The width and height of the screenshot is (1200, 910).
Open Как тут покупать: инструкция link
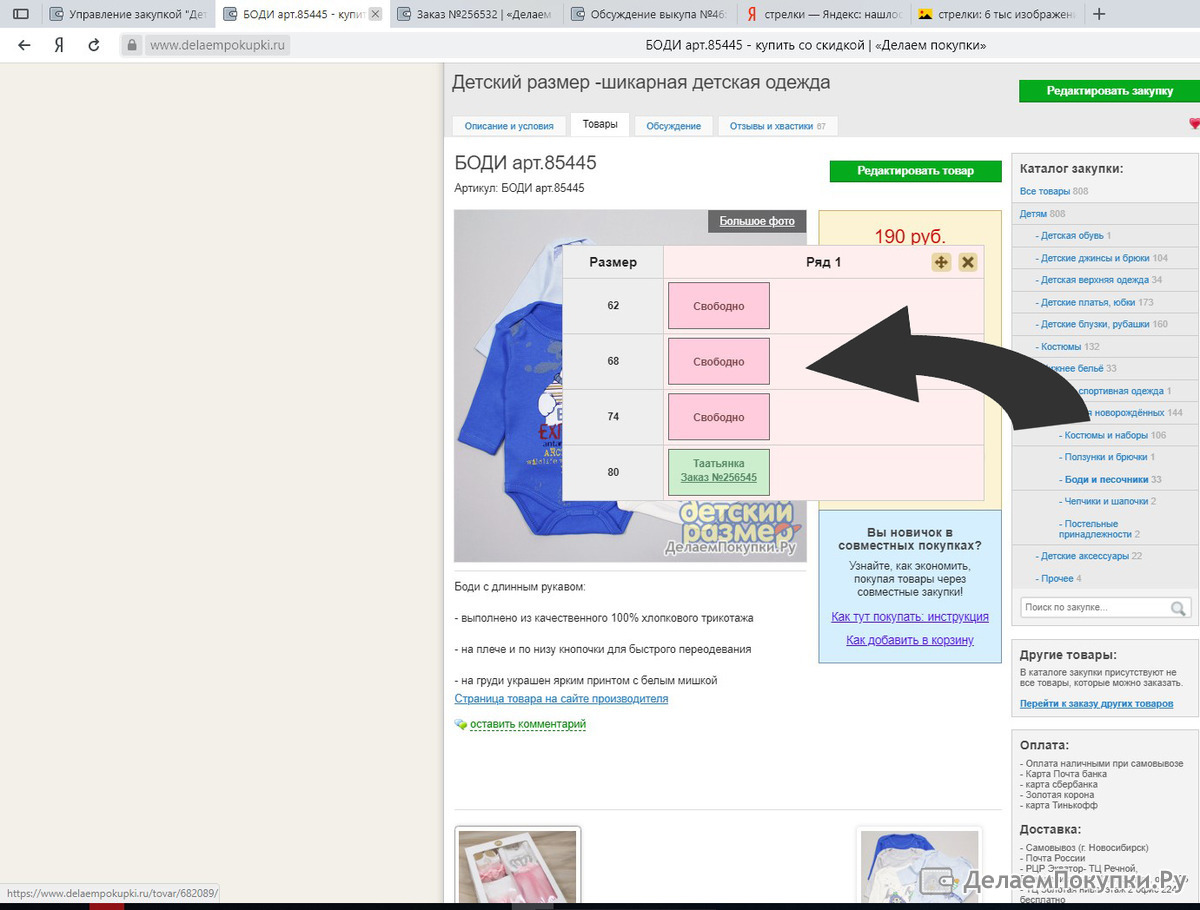click(910, 617)
